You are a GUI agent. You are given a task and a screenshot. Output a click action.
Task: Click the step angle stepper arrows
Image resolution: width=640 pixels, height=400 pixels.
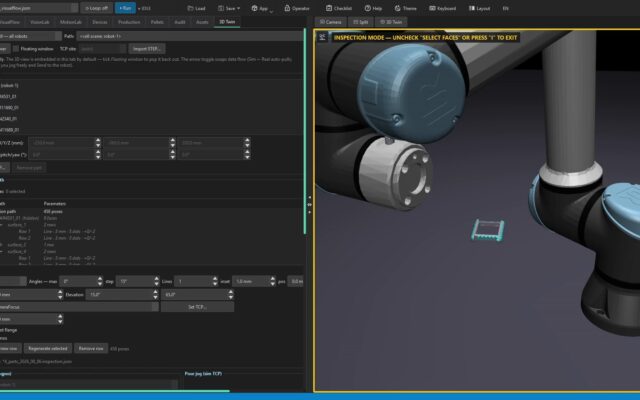[x=157, y=281]
